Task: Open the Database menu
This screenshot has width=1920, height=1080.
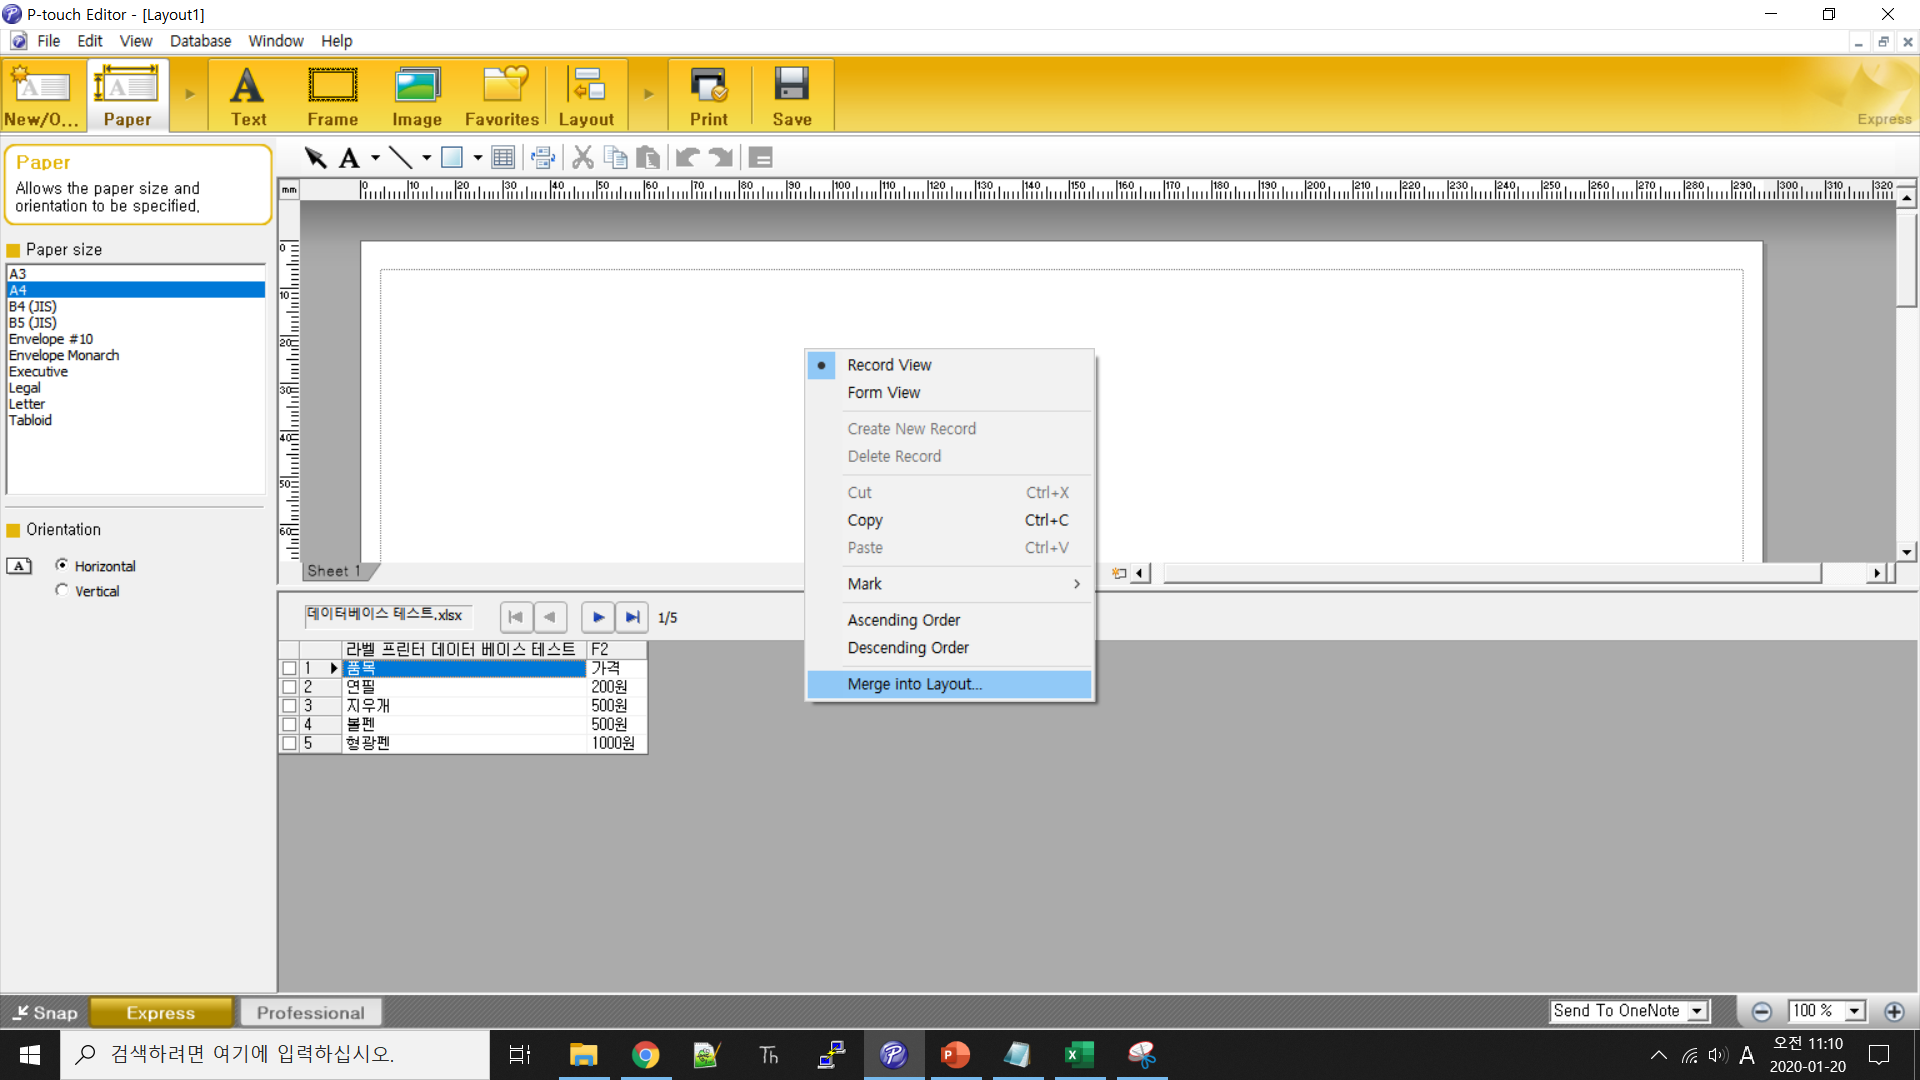Action: (x=200, y=41)
